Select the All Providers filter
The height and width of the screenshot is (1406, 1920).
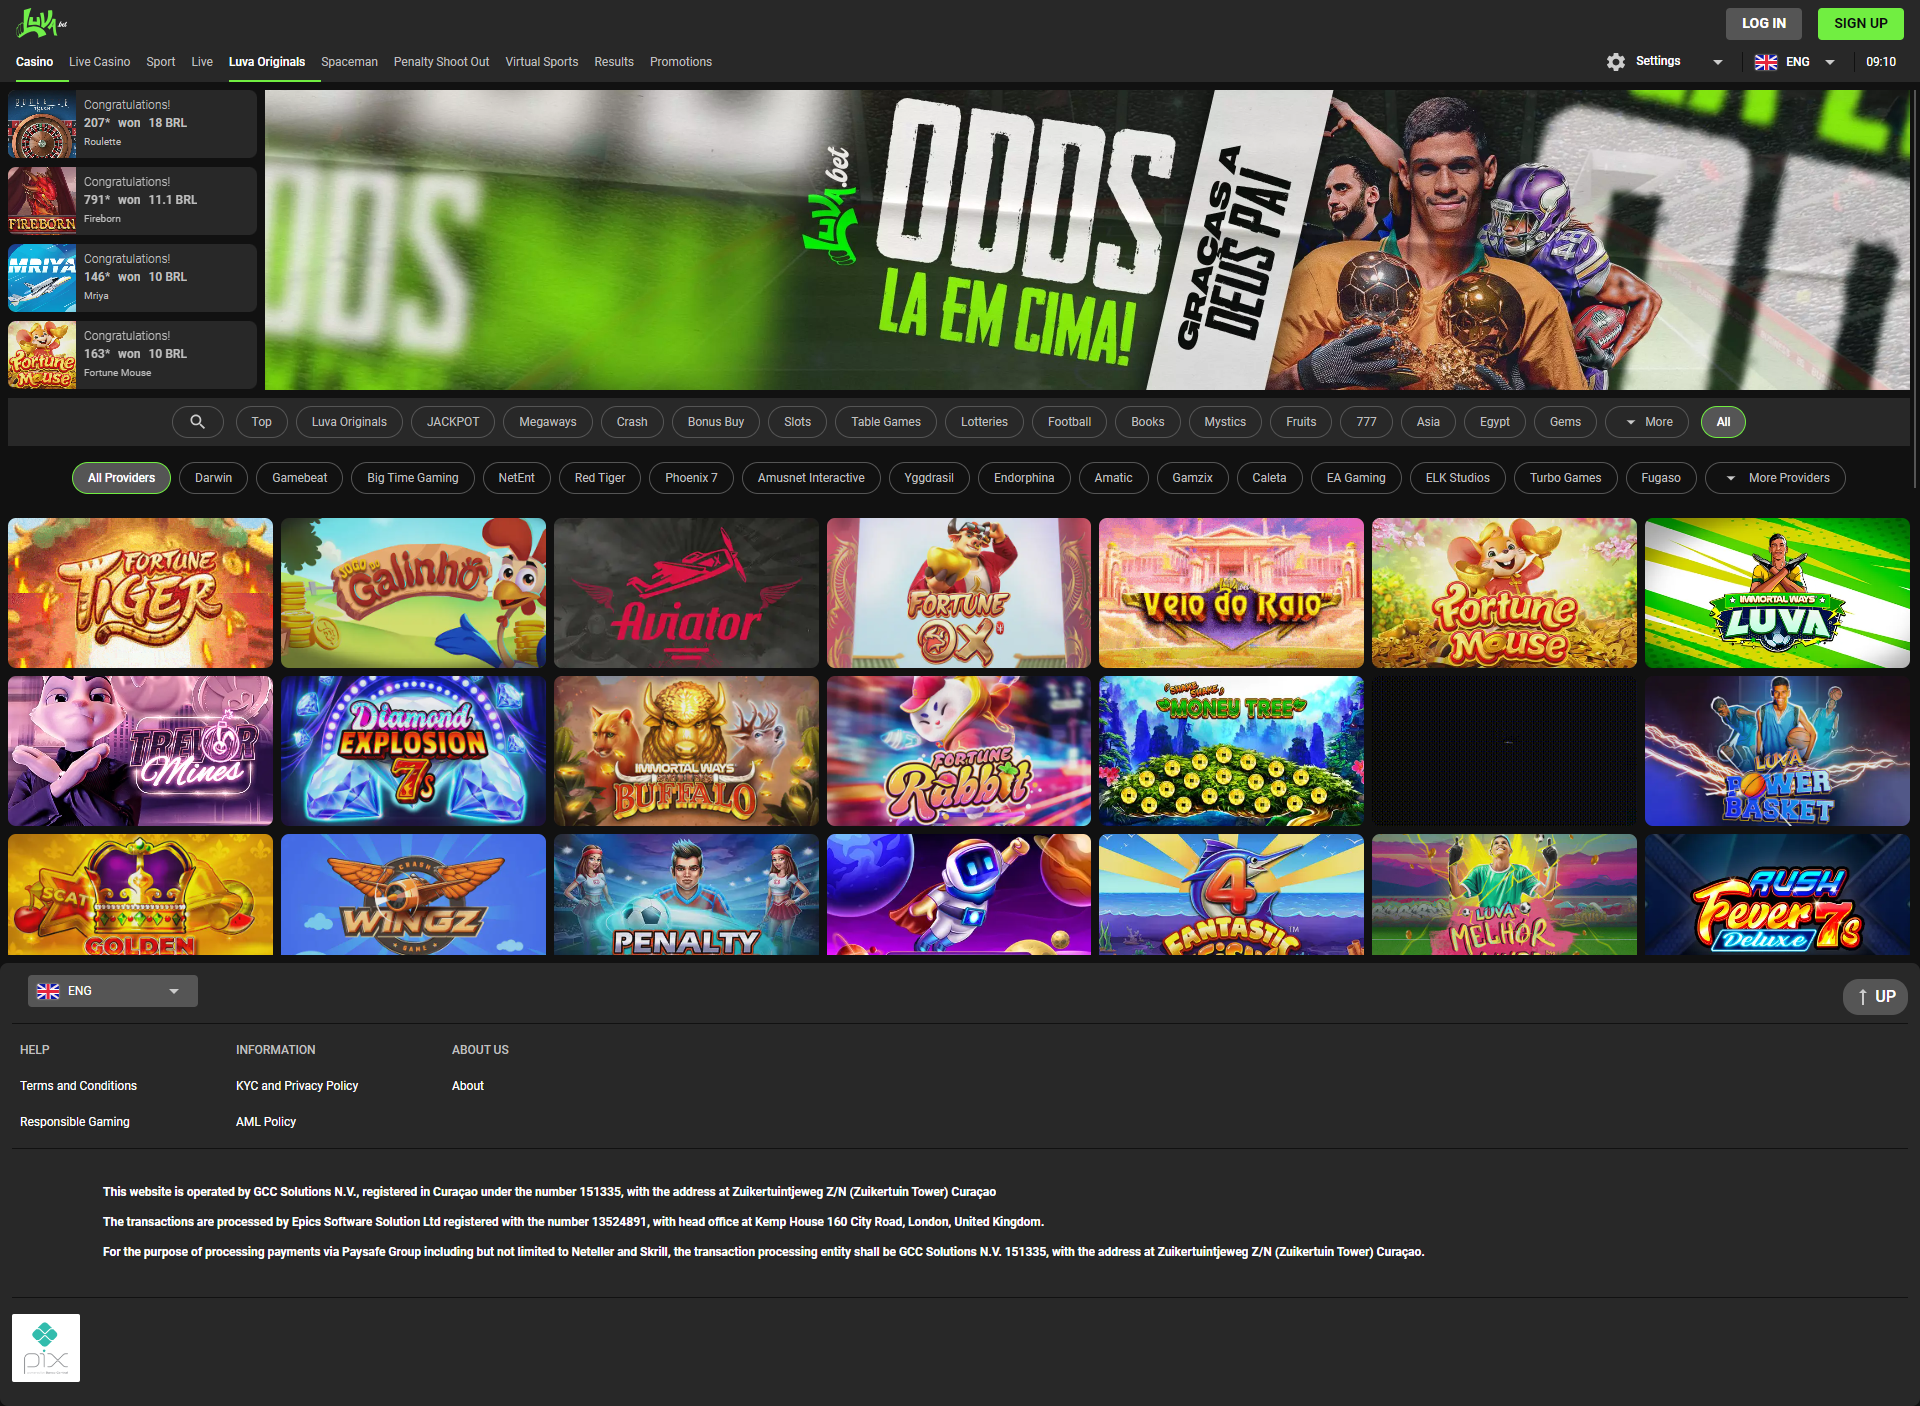tap(121, 478)
